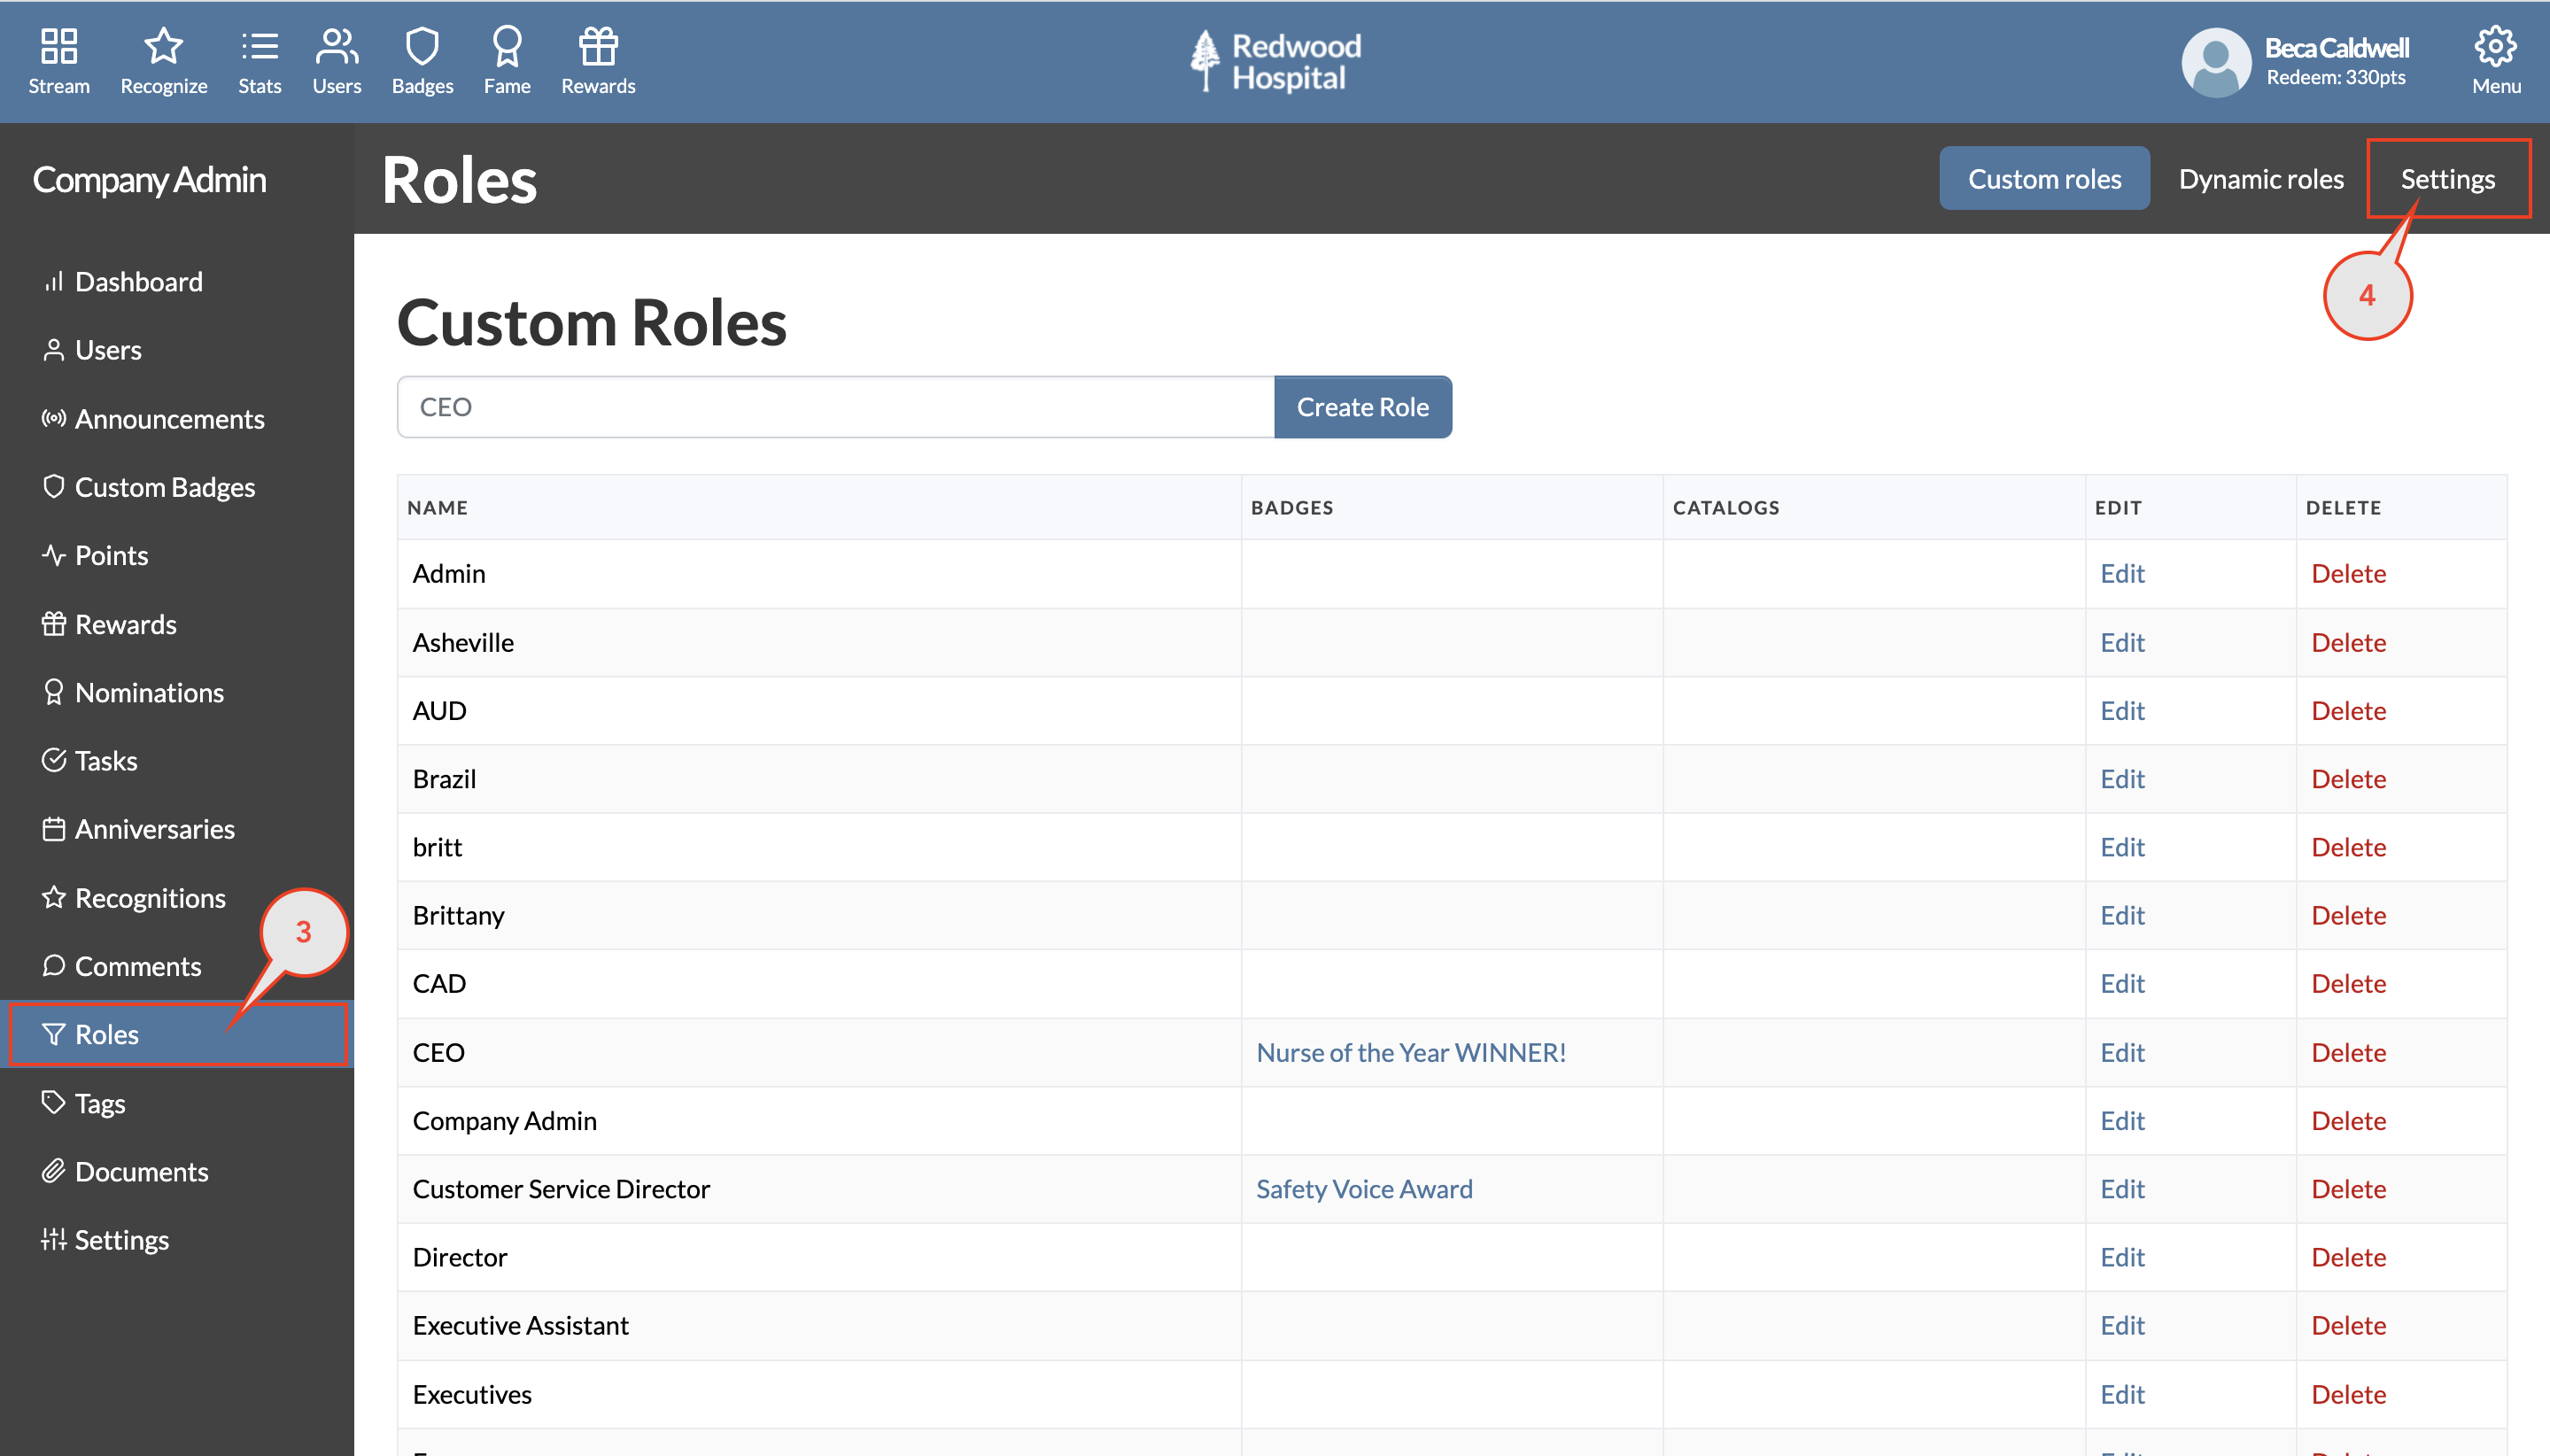Click the Create Role button

pos(1363,406)
